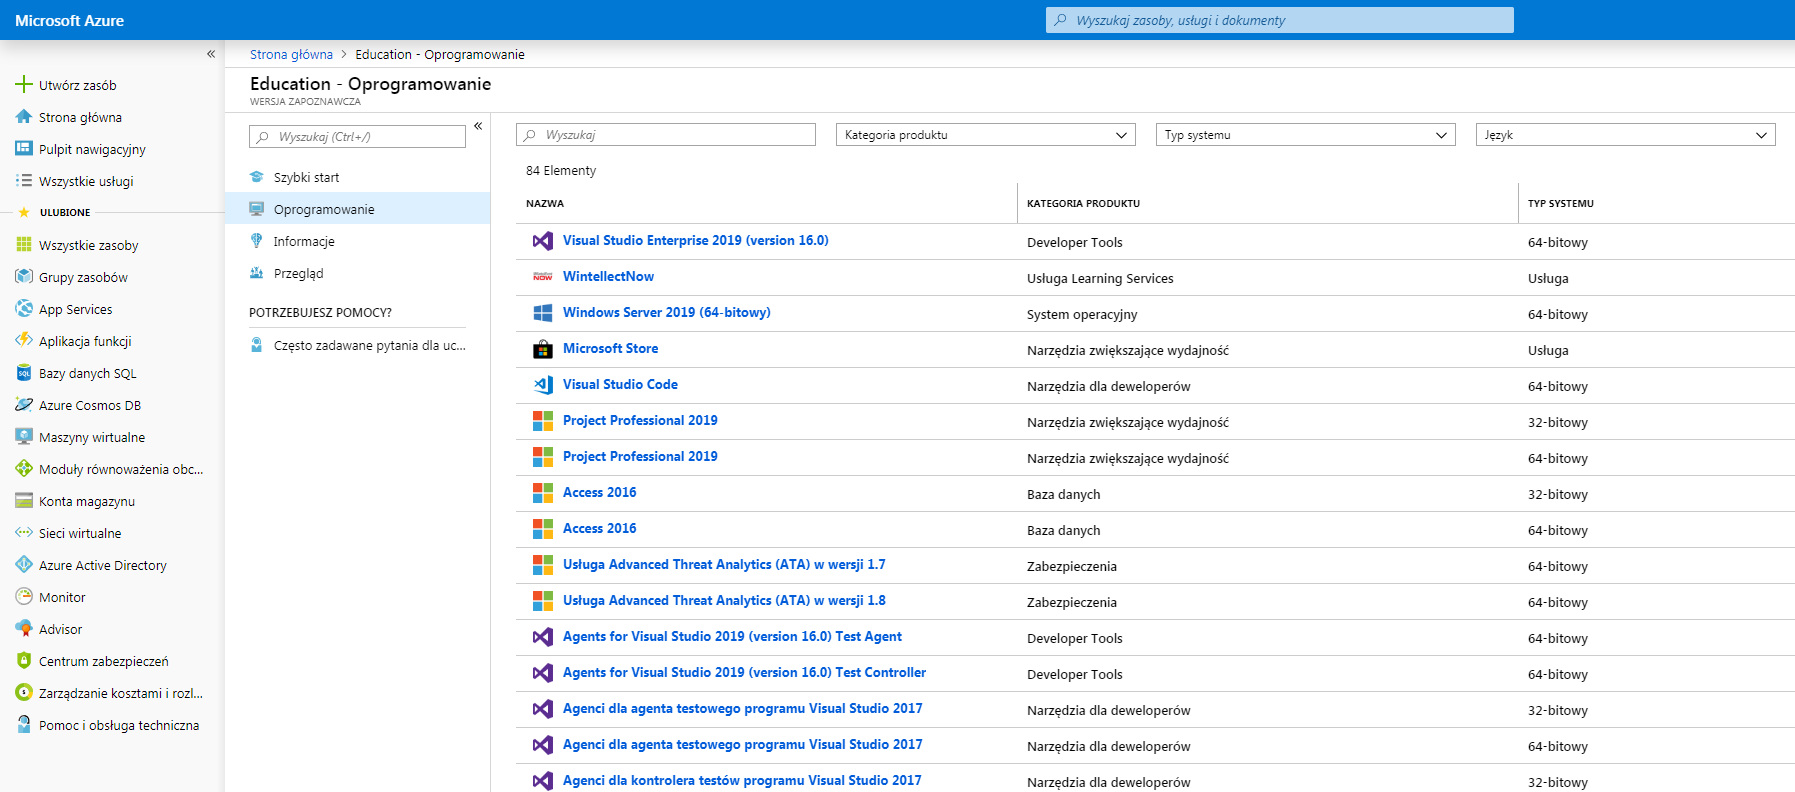The height and width of the screenshot is (792, 1795).
Task: Click the Zarządzanie kosztami icon
Action: pos(24,693)
